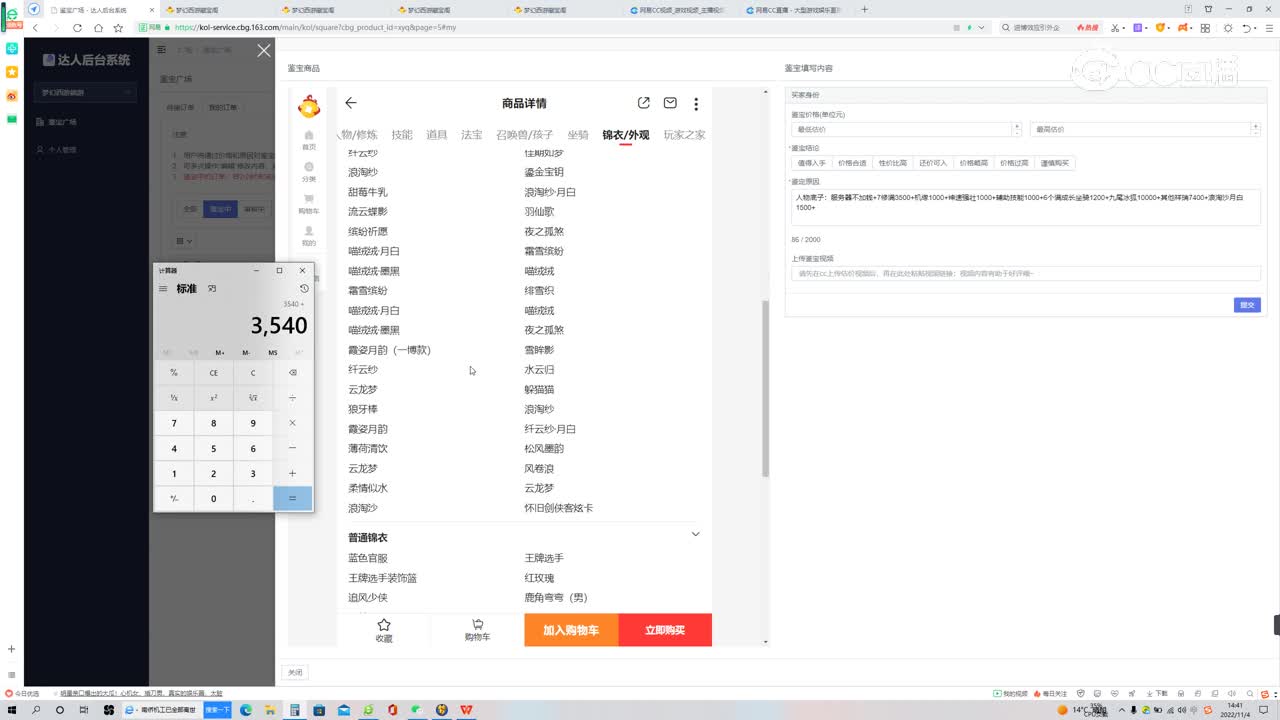
Task: Switch to the 召唤兽/孩子 tab
Action: pos(524,135)
